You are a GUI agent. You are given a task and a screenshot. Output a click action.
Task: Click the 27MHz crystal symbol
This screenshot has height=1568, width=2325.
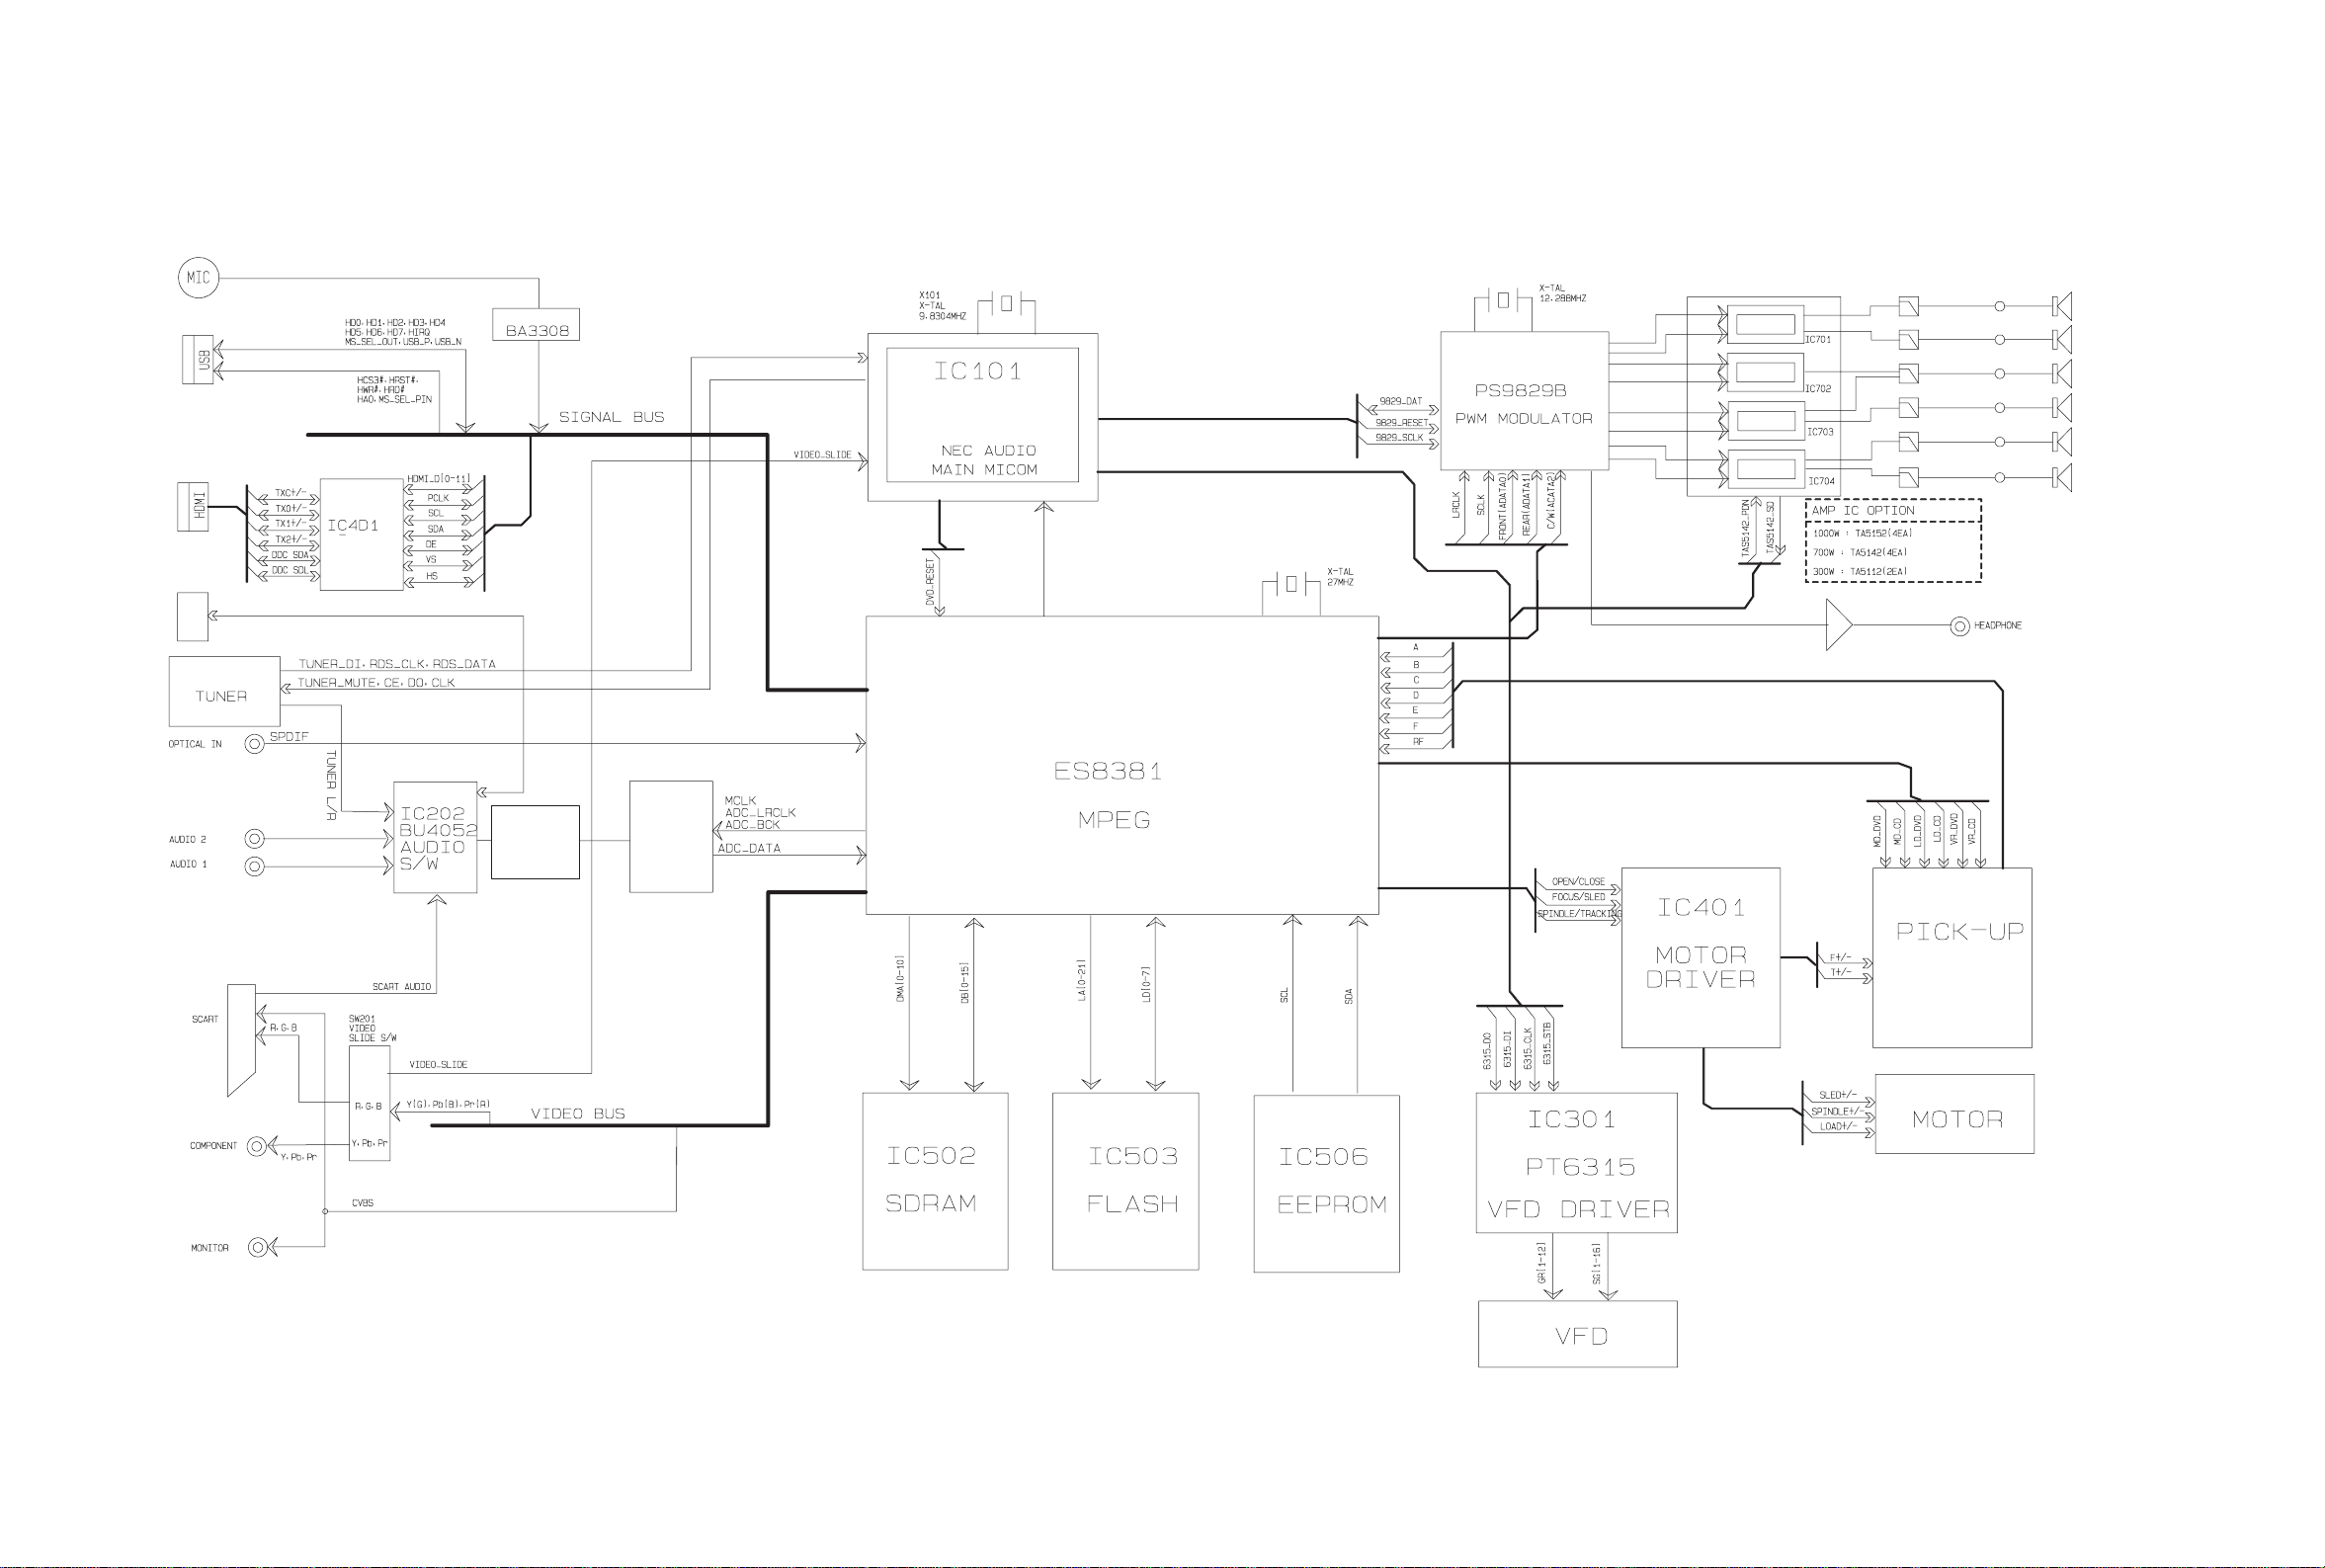click(1290, 583)
